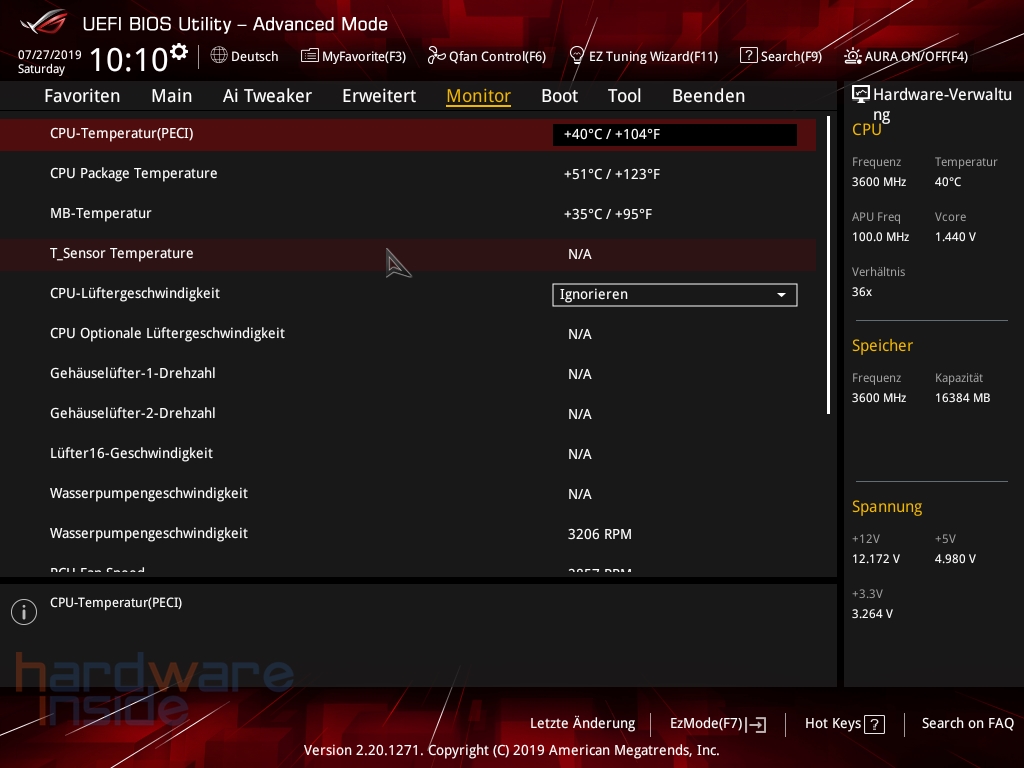Click the 10:10 clock display
Screen dimensions: 1024x768
(x=129, y=59)
